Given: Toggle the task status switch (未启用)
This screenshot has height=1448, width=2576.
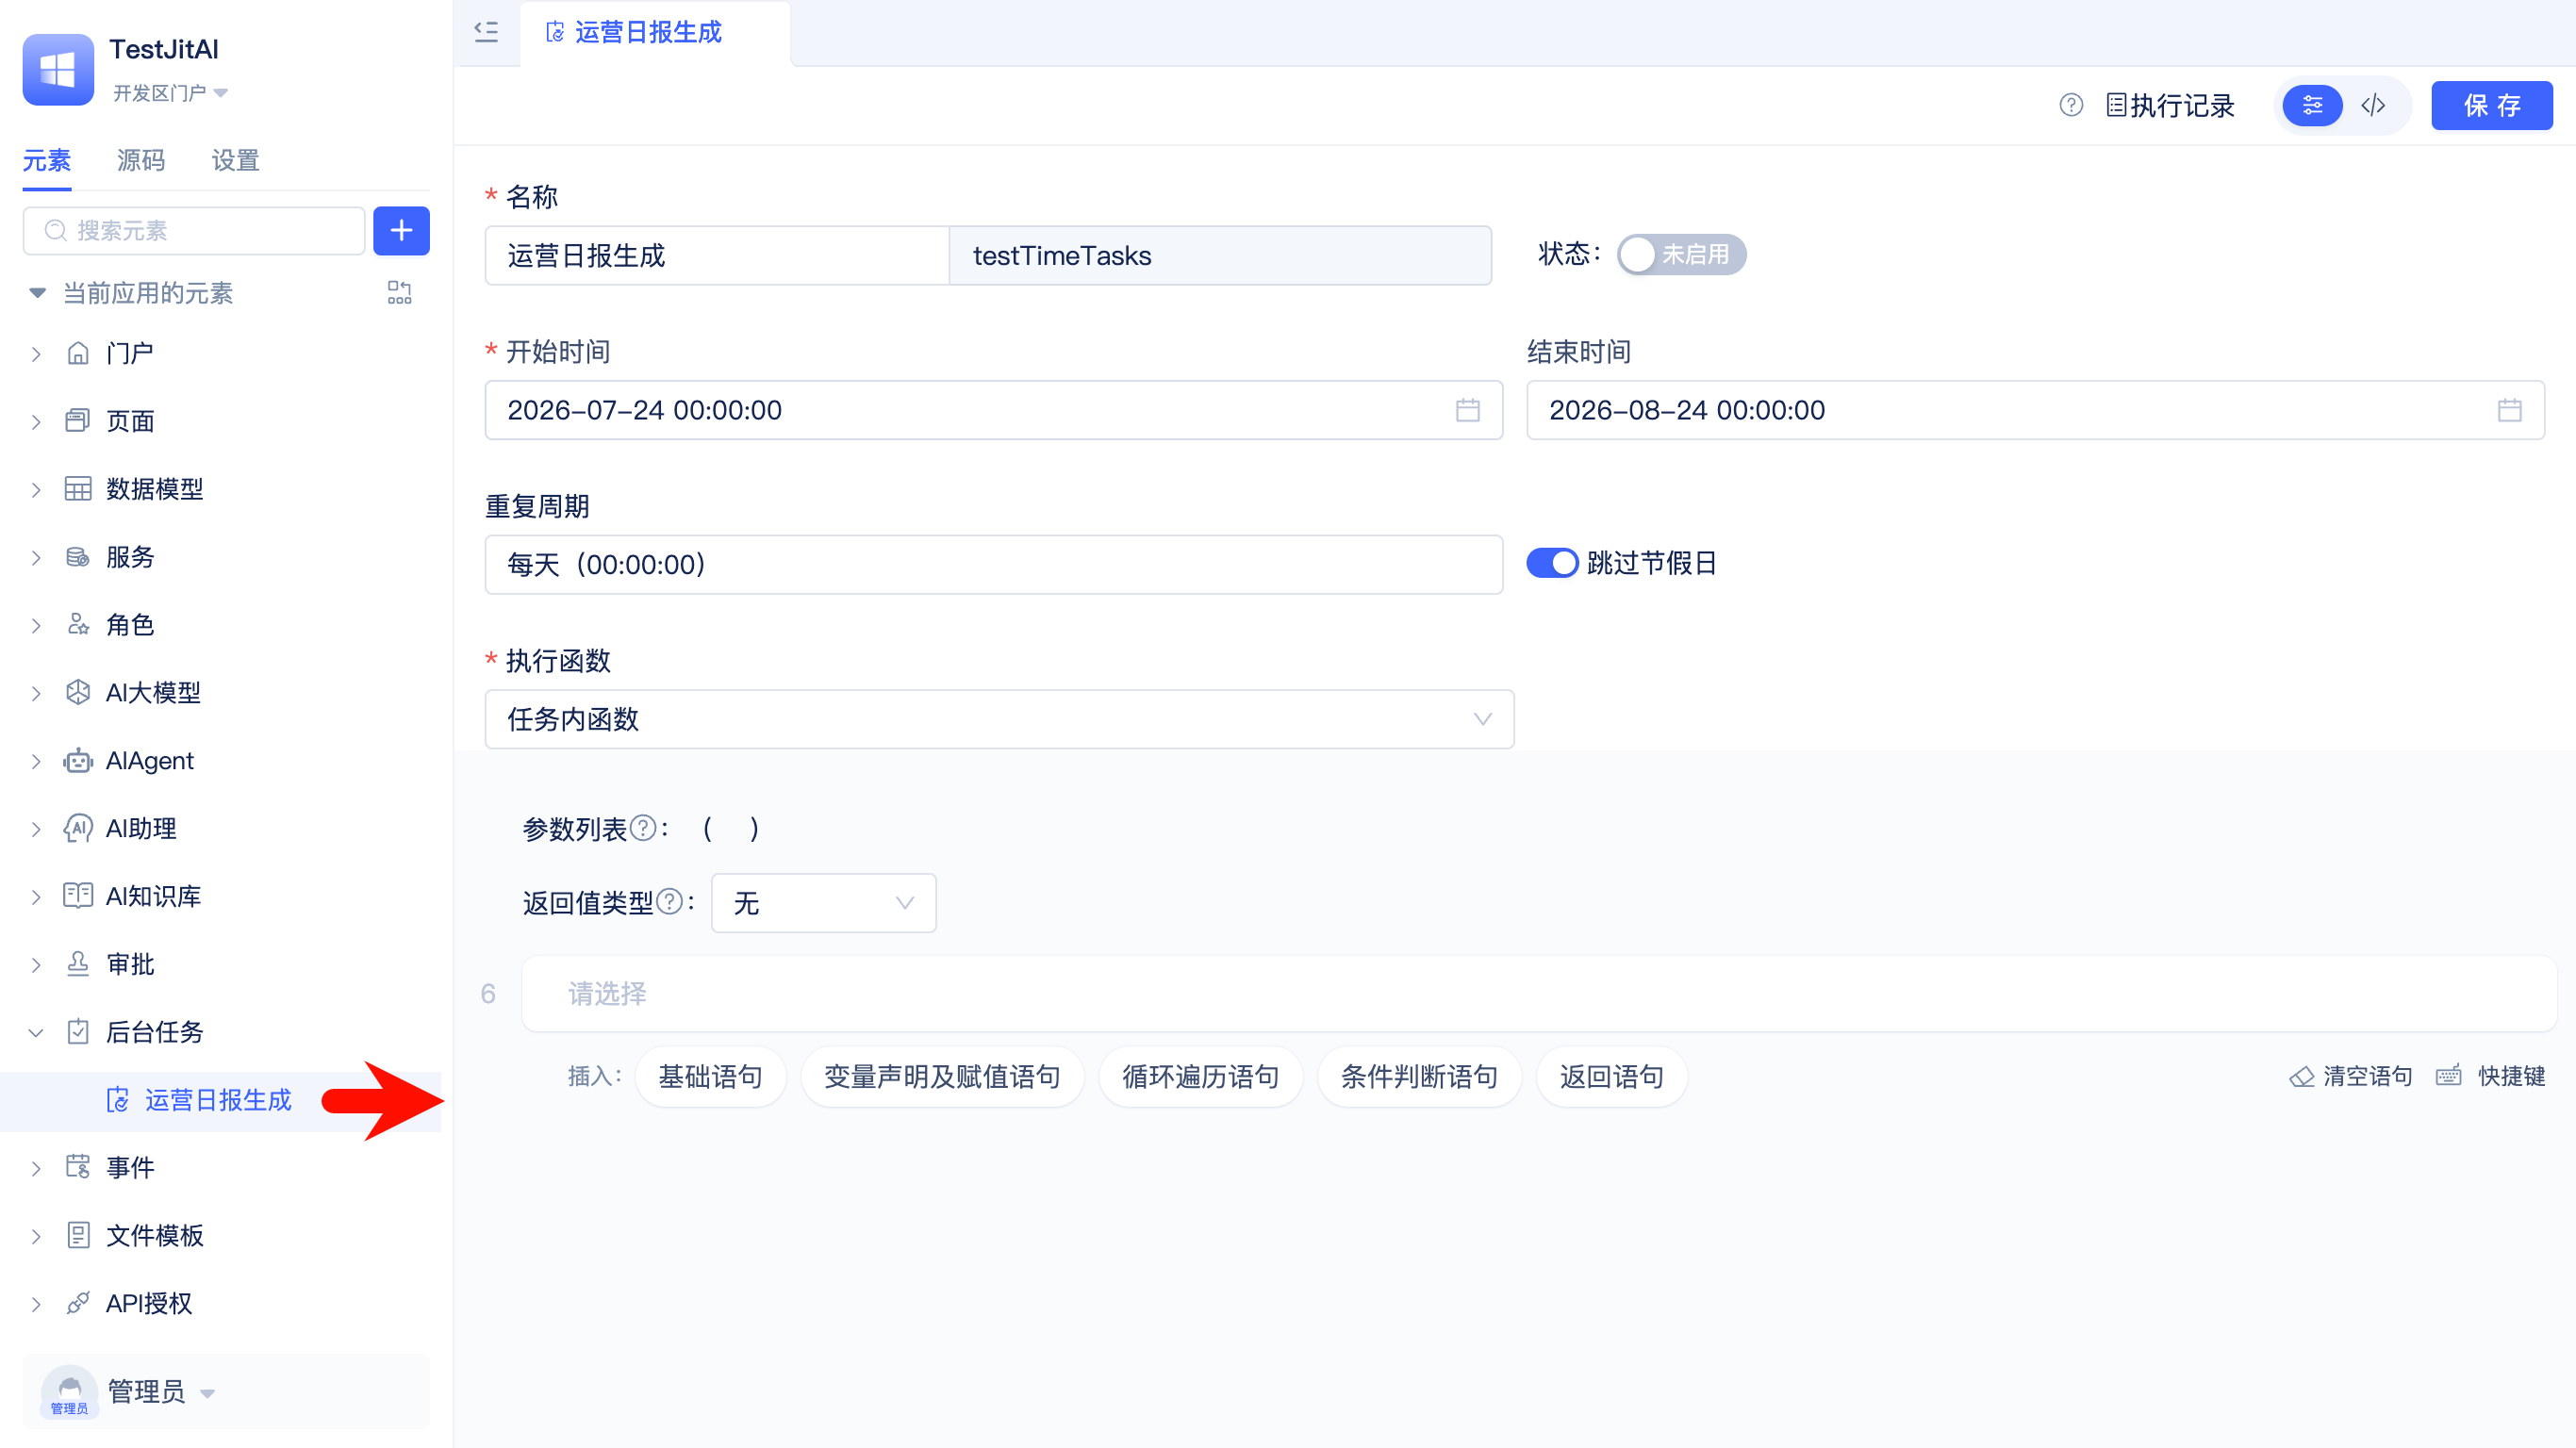Looking at the screenshot, I should coord(1681,255).
